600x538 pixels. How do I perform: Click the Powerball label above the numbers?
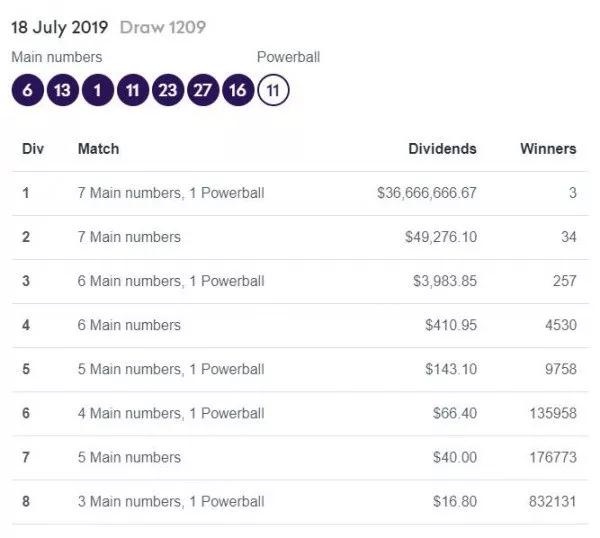[x=288, y=57]
